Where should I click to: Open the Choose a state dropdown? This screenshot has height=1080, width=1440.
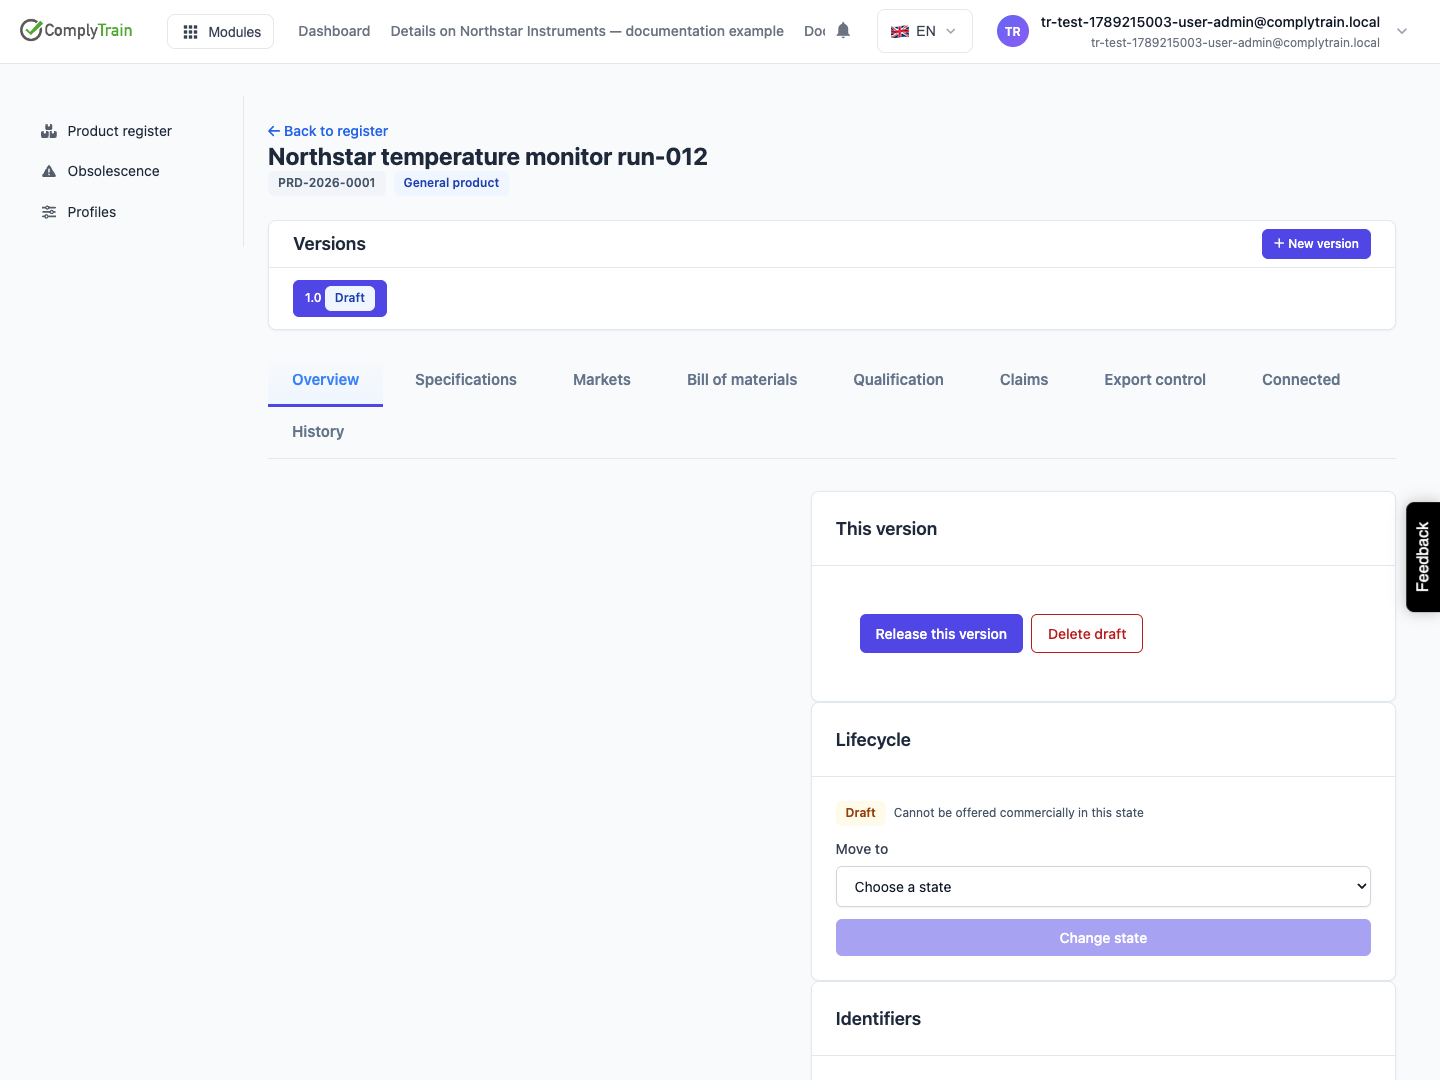coord(1103,887)
